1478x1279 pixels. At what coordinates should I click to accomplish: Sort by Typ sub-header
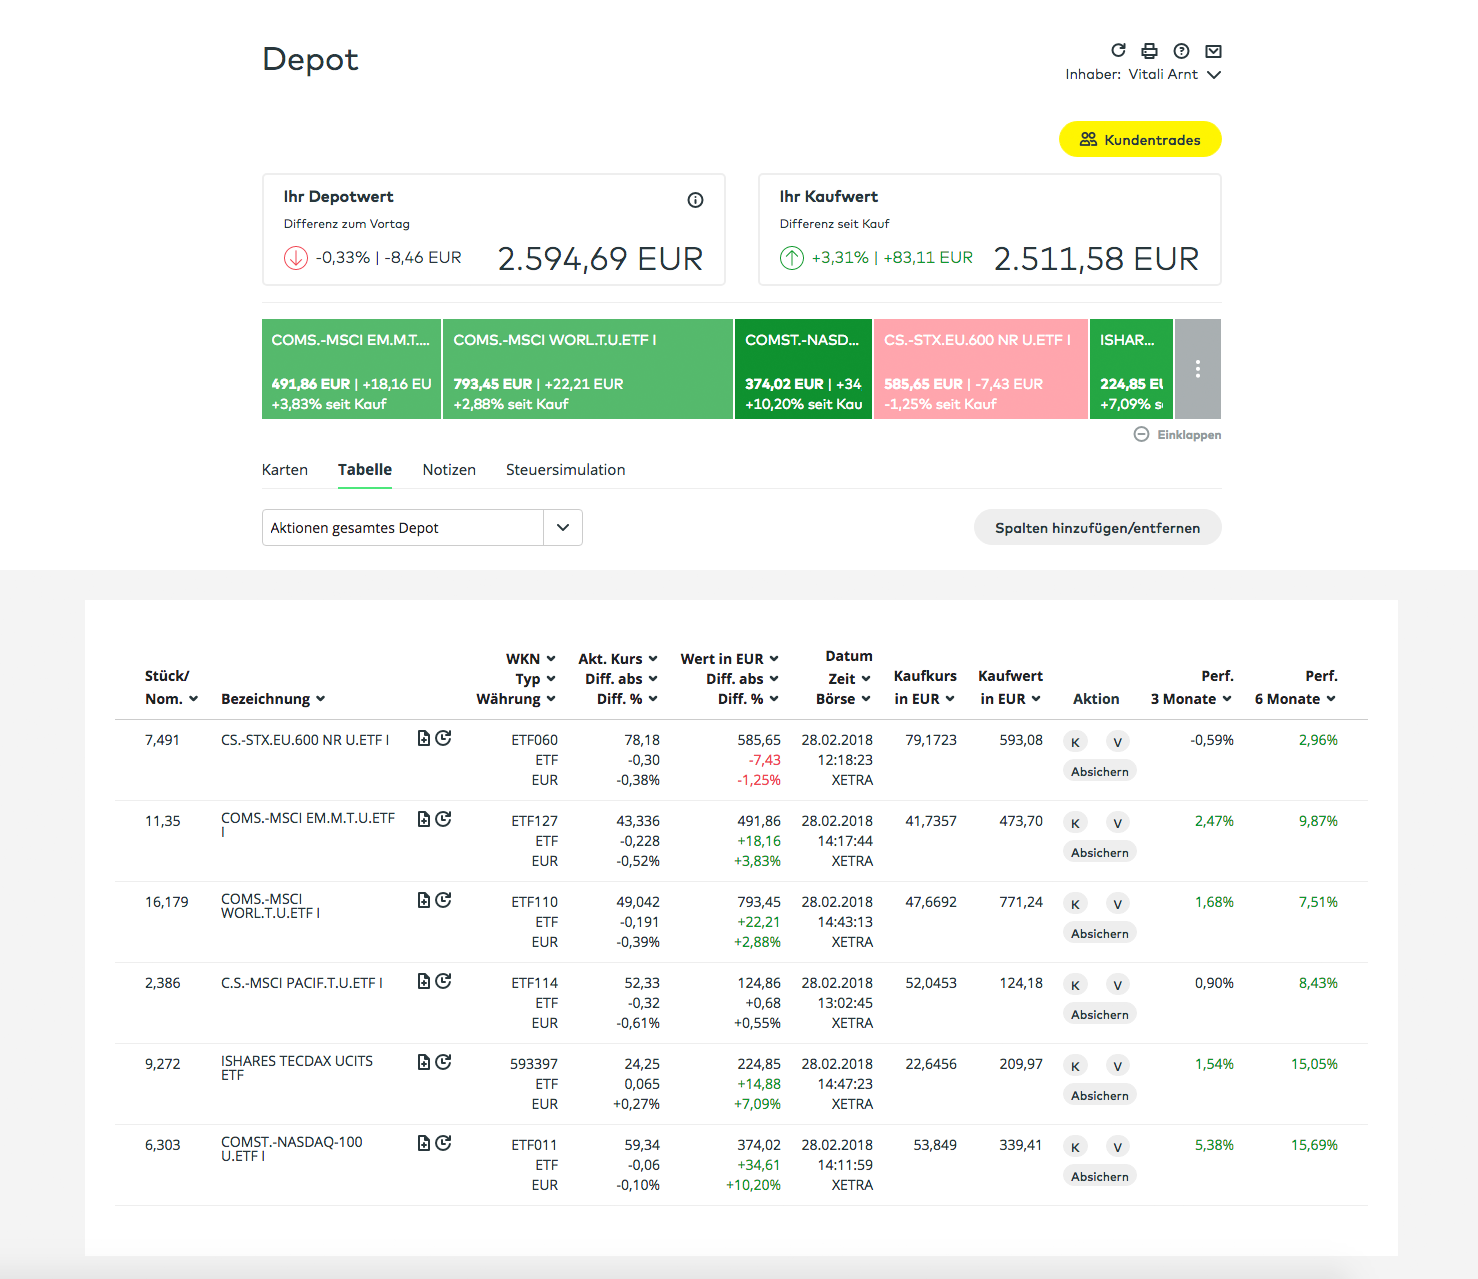pos(535,679)
